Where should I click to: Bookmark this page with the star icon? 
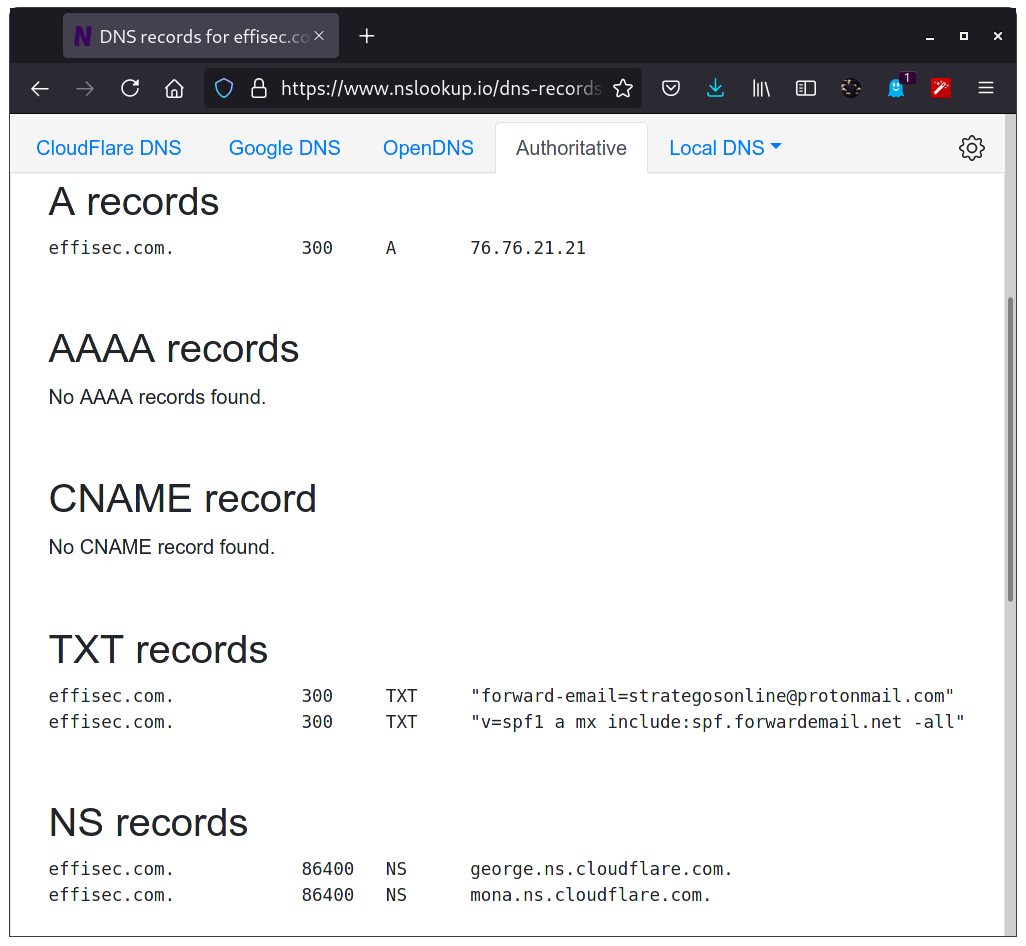[623, 88]
